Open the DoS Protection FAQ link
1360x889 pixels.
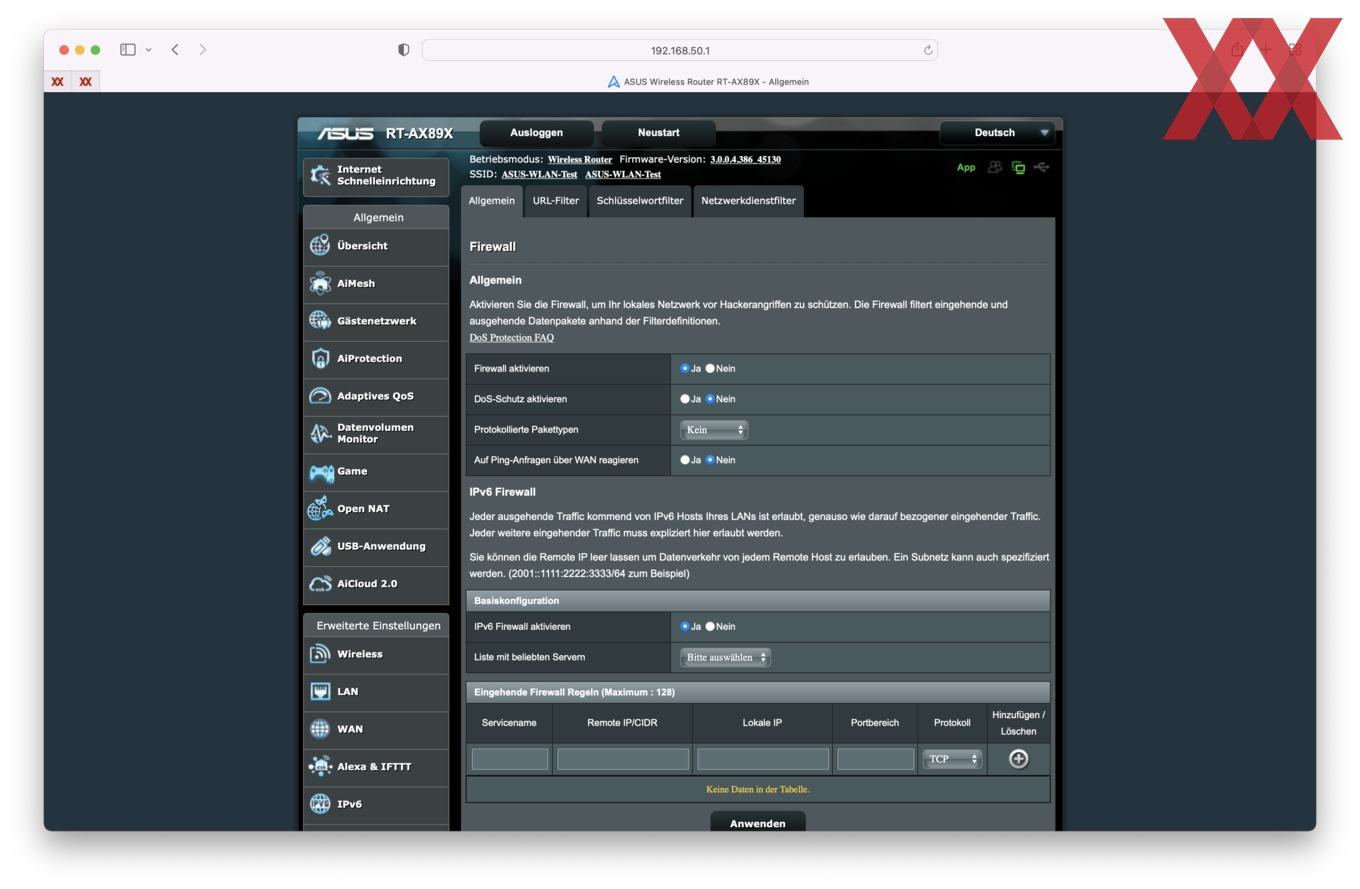[x=511, y=338]
